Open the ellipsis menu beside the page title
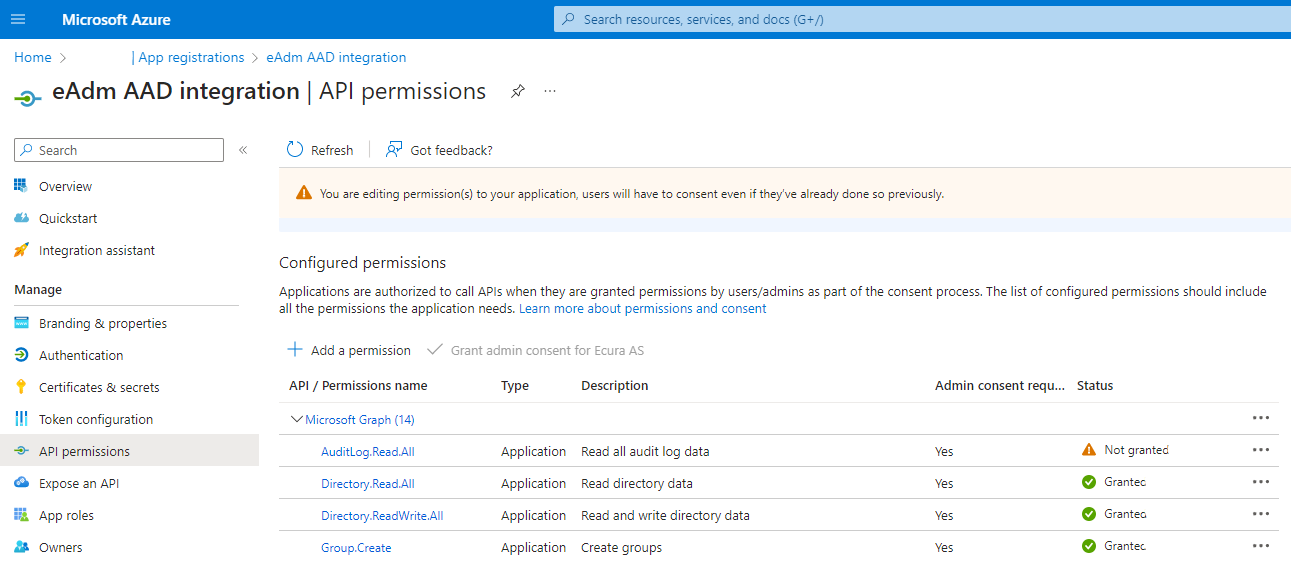Screen dimensions: 1291x562 pyautogui.click(x=550, y=91)
